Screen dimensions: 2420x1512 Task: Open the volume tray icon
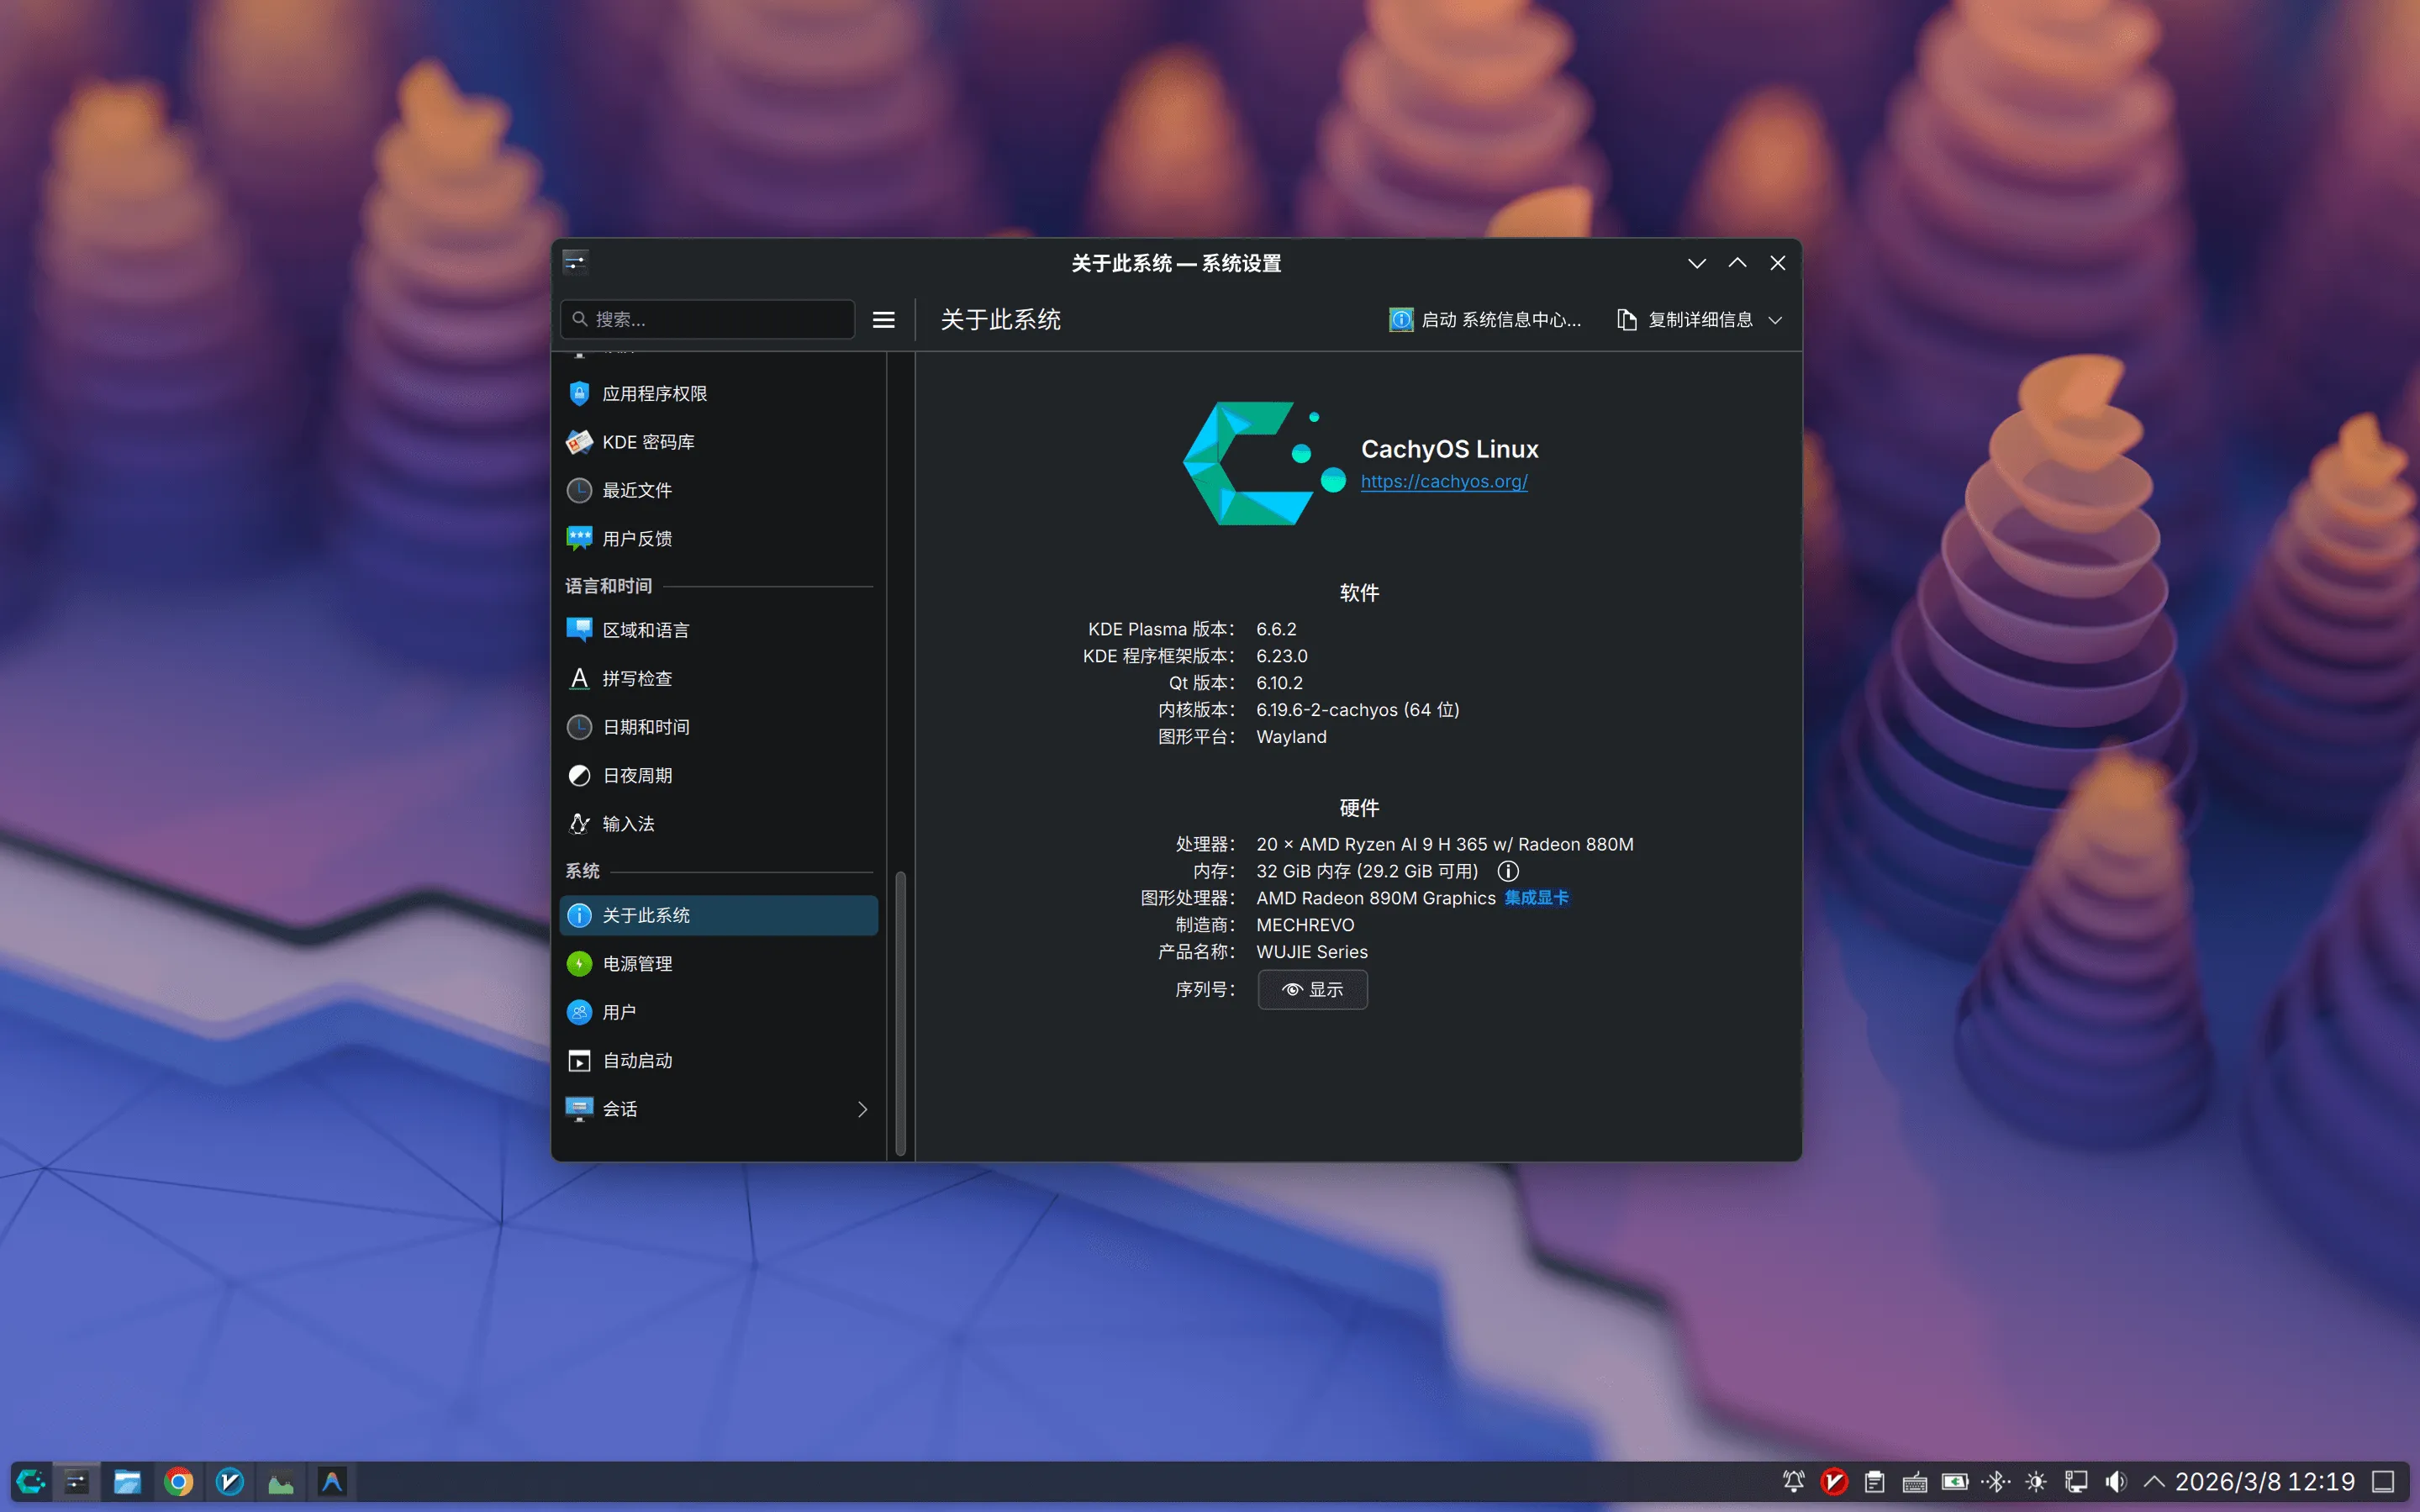point(2116,1481)
